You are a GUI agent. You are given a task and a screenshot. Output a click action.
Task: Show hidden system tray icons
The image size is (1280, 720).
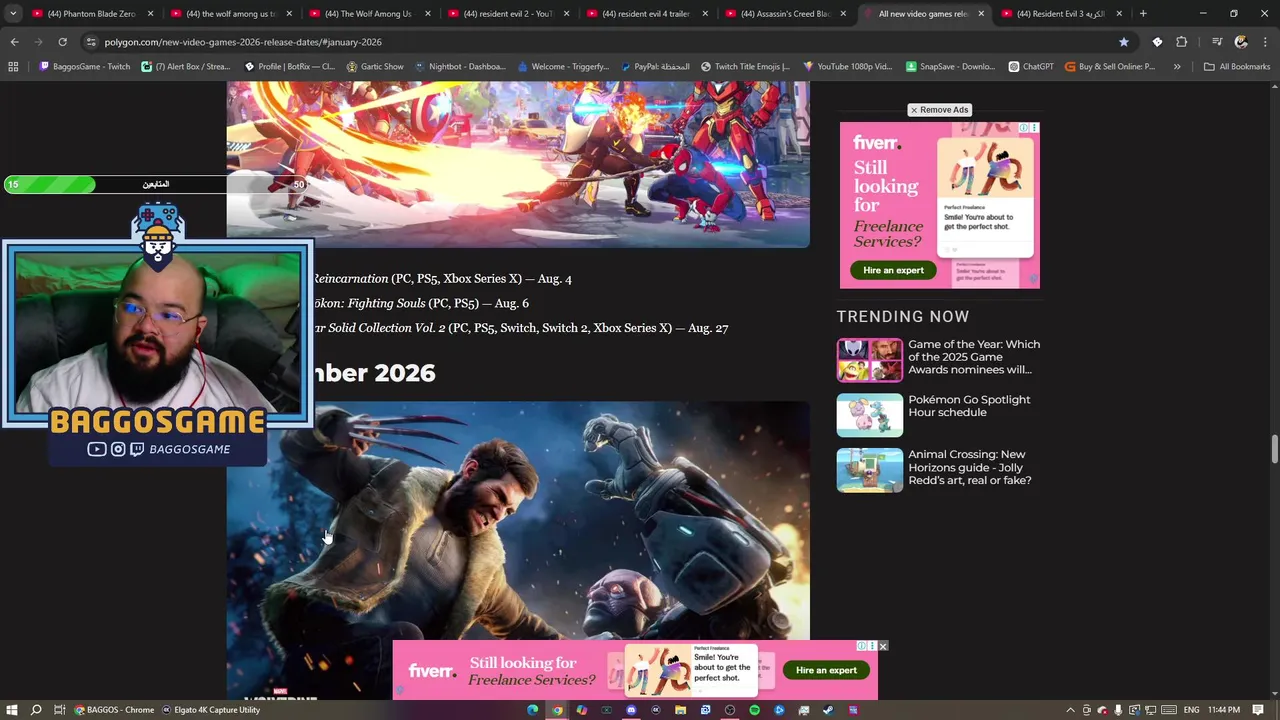click(x=1070, y=710)
